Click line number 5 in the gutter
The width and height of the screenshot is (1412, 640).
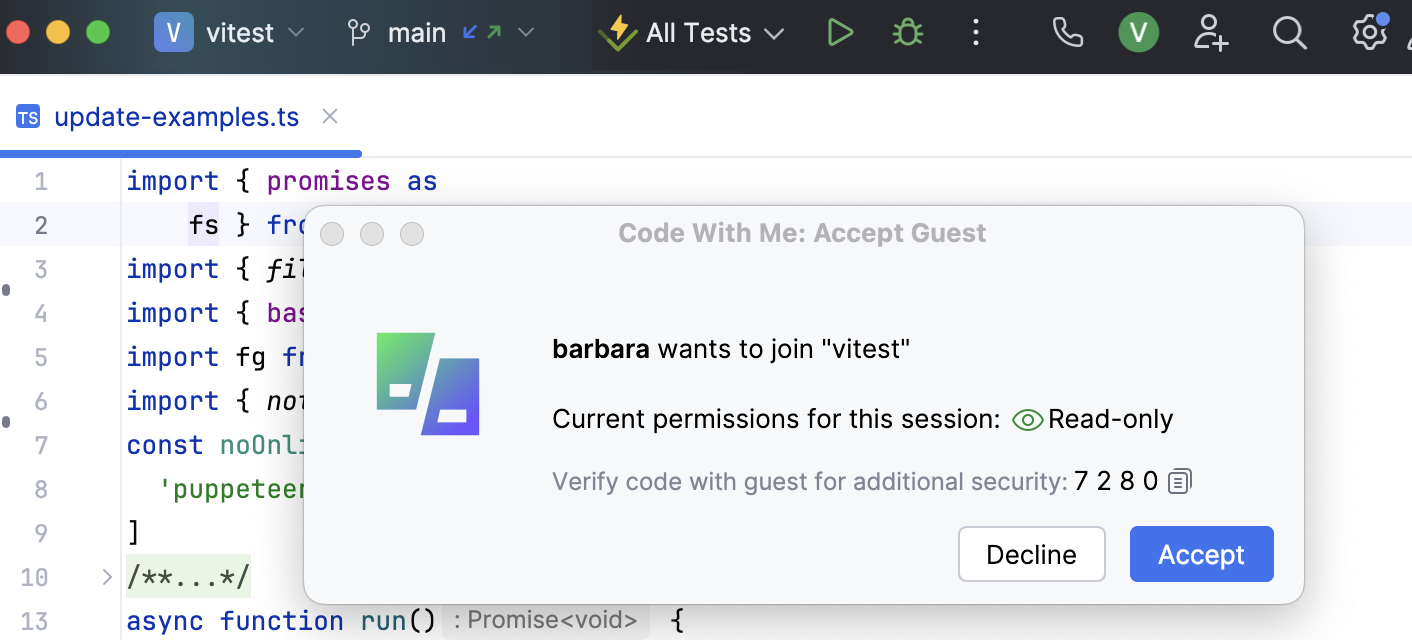click(41, 357)
